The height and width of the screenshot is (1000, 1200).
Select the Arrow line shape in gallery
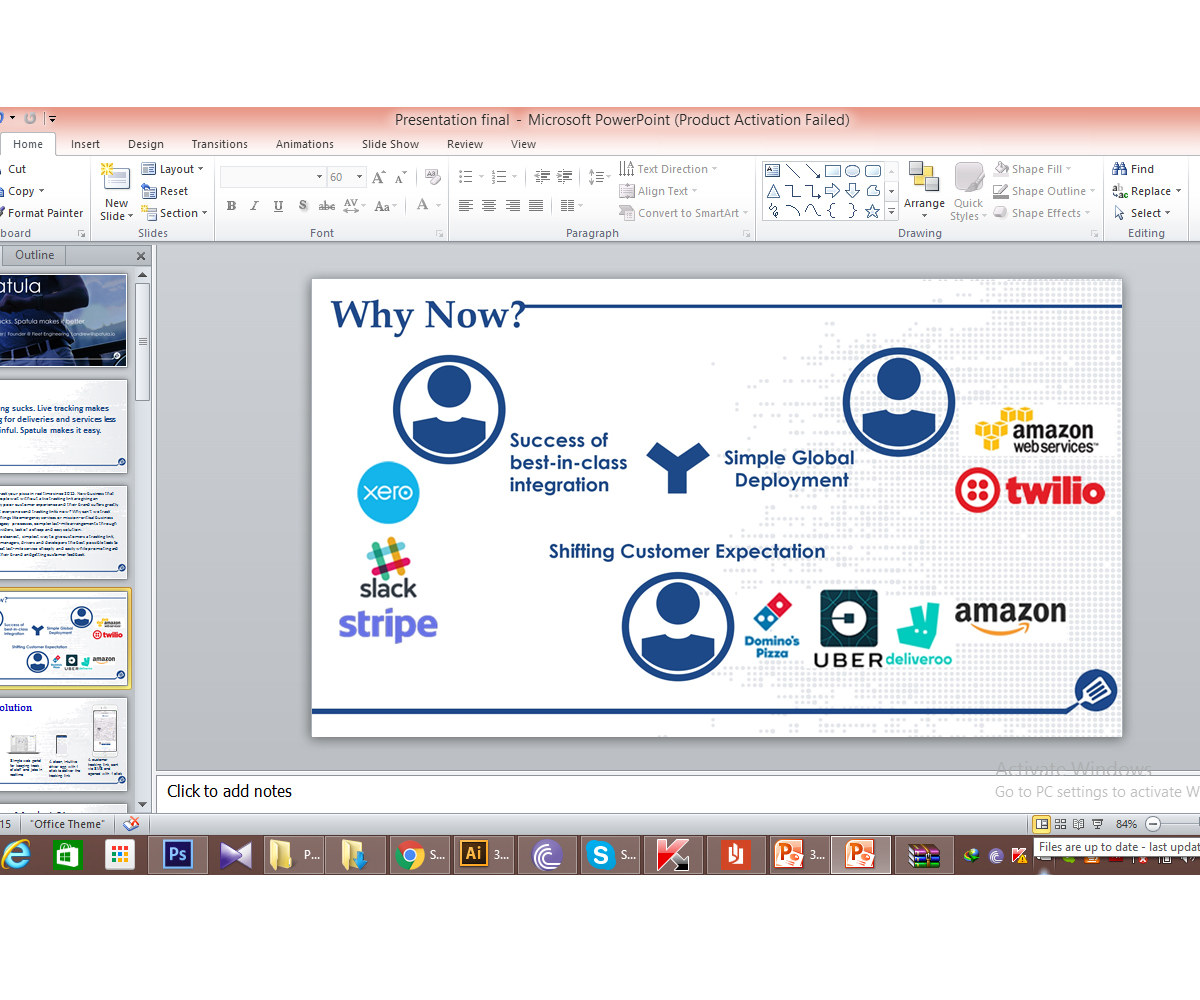click(x=813, y=171)
